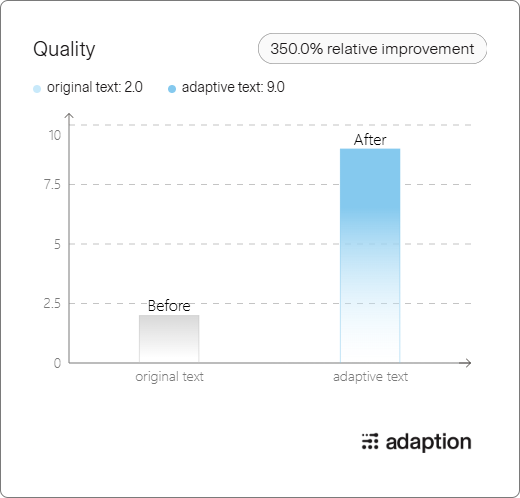Select the gray Before bar
Viewport: 520px width, 498px height.
click(169, 339)
